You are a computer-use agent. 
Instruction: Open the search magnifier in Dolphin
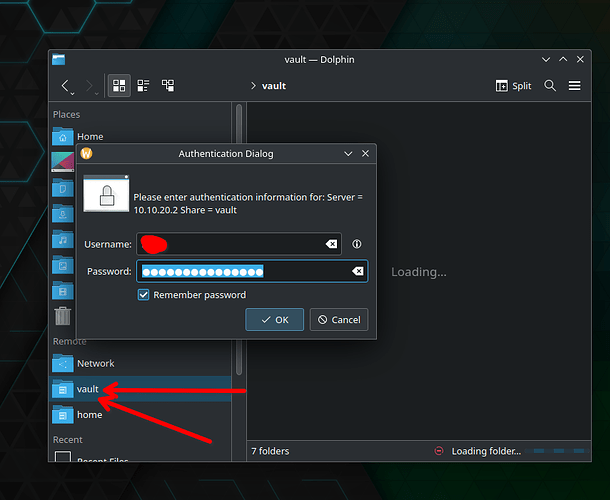coord(550,86)
